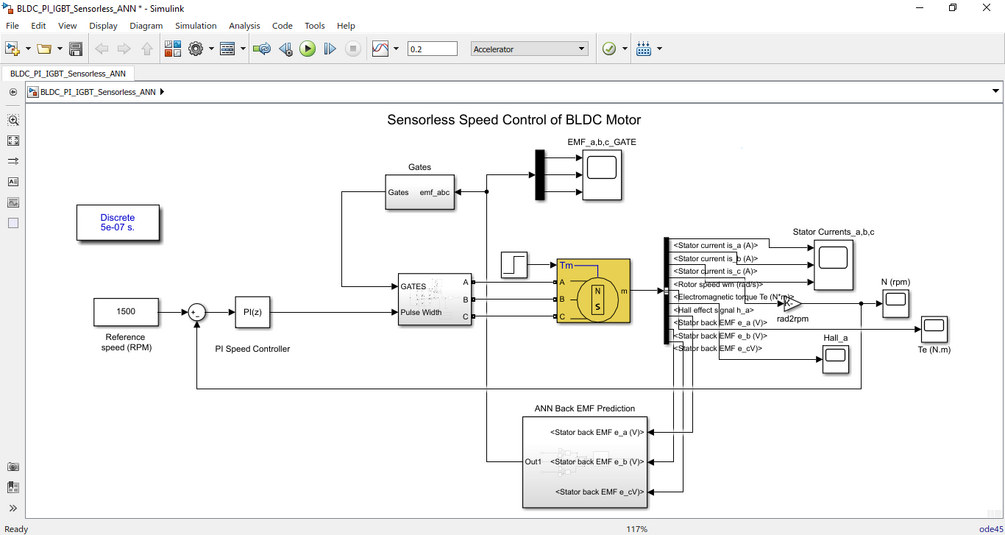
Task: Click Fit to View palette icon
Action: (13, 140)
